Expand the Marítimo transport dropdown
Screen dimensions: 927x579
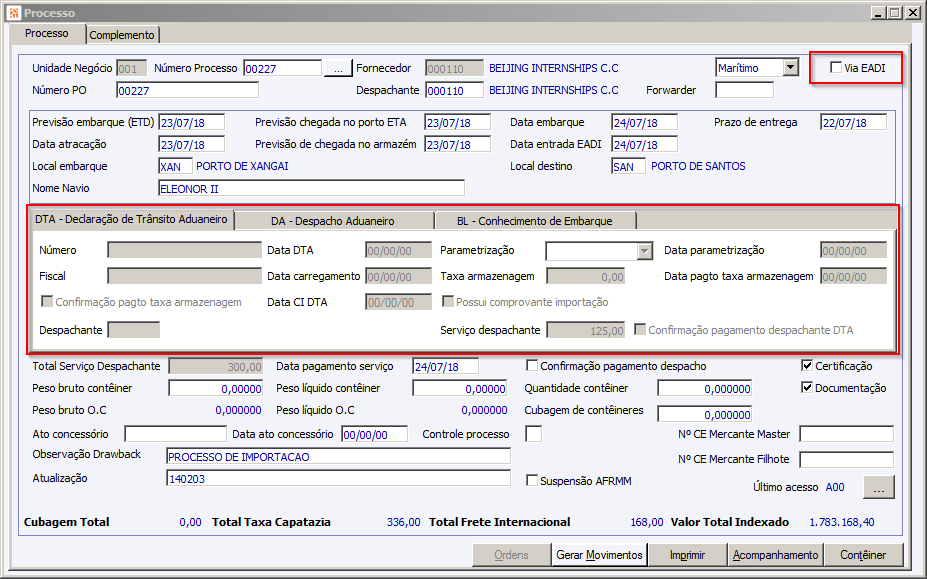pyautogui.click(x=791, y=67)
